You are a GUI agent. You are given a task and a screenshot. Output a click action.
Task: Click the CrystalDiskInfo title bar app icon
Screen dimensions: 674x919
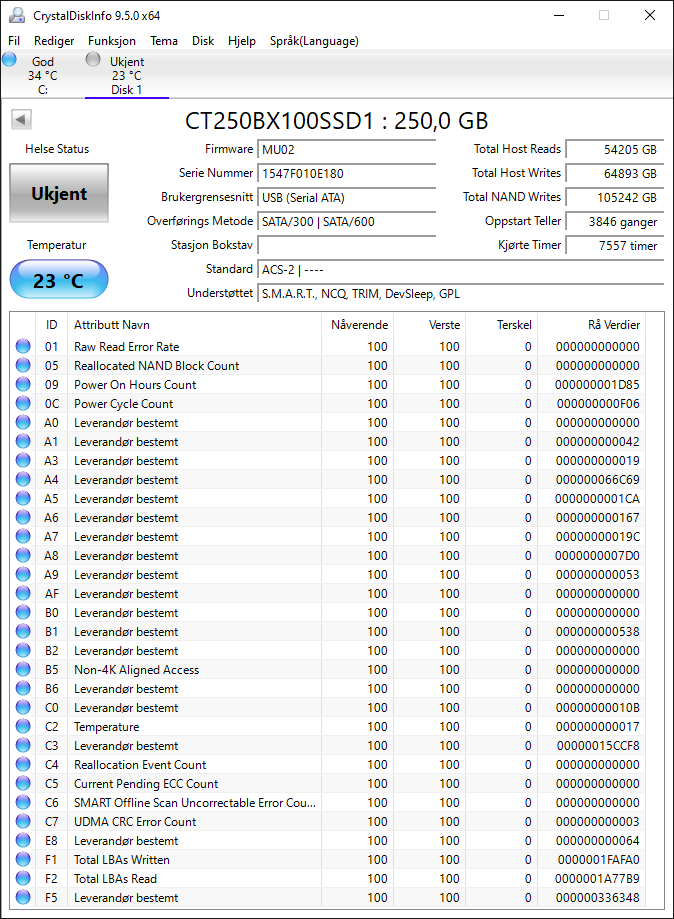[16, 15]
